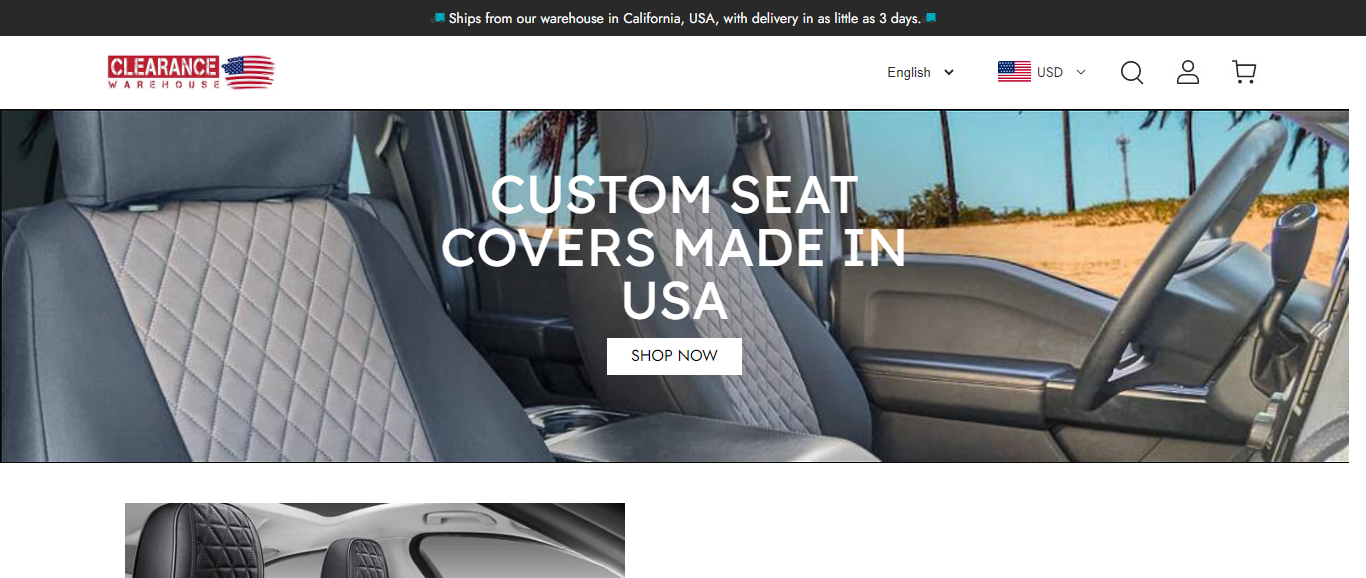Click the red CLEARANCE word in logo

pyautogui.click(x=163, y=67)
